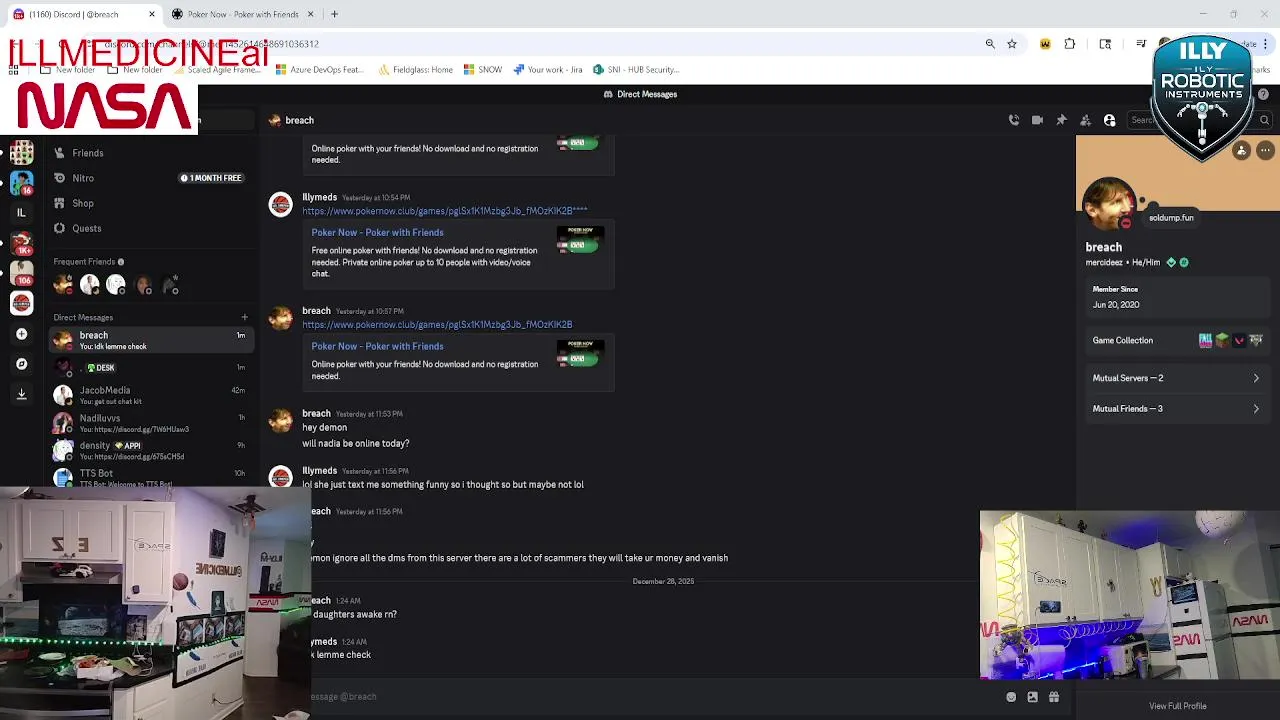Start a video call with breach
This screenshot has width=1280, height=720.
pyautogui.click(x=1037, y=120)
